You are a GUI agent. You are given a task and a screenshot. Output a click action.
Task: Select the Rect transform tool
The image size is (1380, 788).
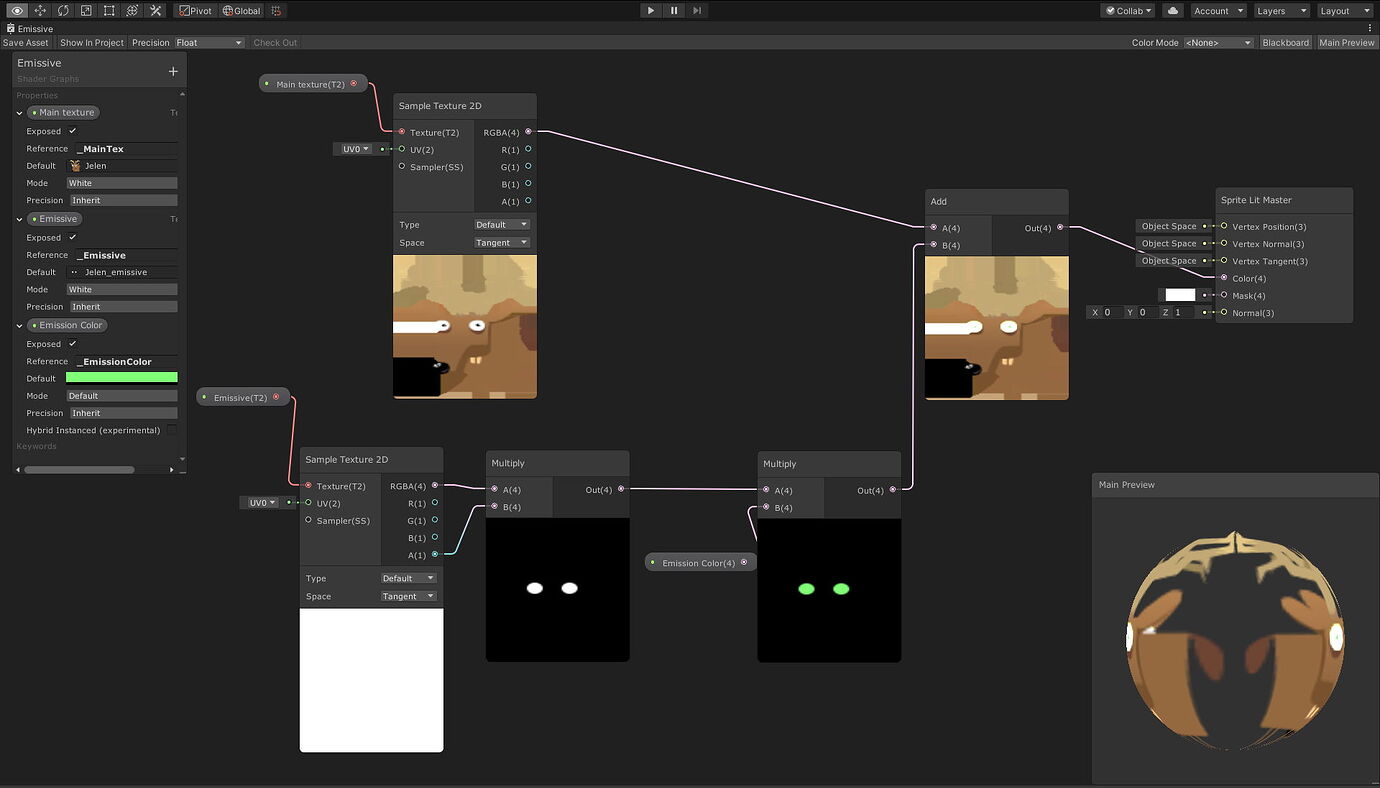[x=108, y=11]
